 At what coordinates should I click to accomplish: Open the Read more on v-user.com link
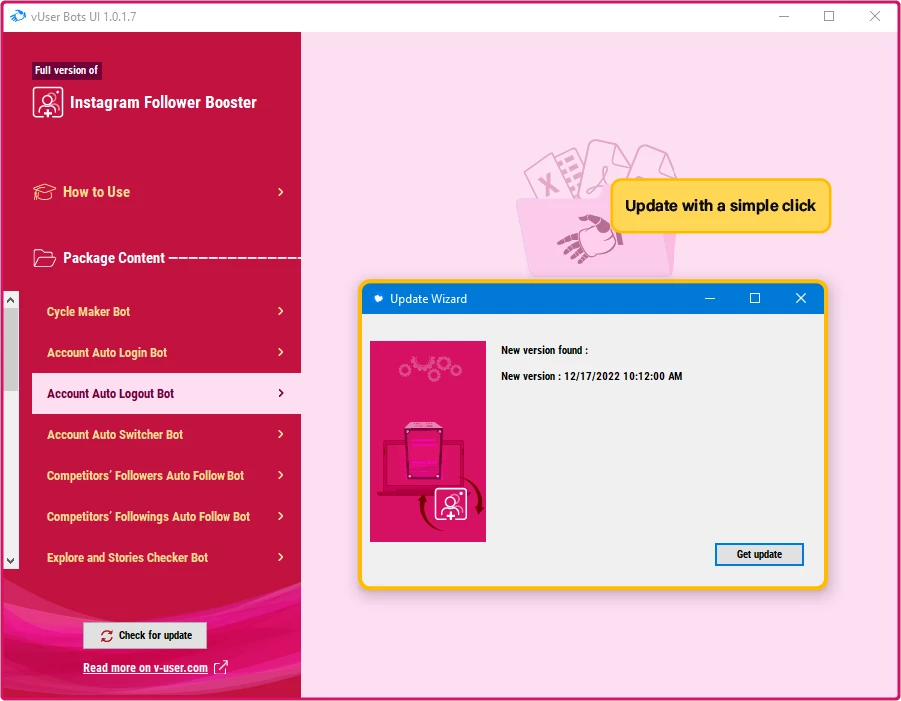click(x=145, y=668)
